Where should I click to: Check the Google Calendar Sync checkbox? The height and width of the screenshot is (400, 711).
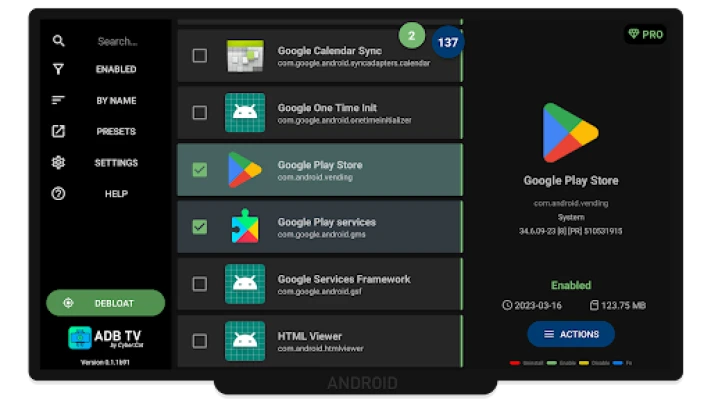(x=200, y=56)
